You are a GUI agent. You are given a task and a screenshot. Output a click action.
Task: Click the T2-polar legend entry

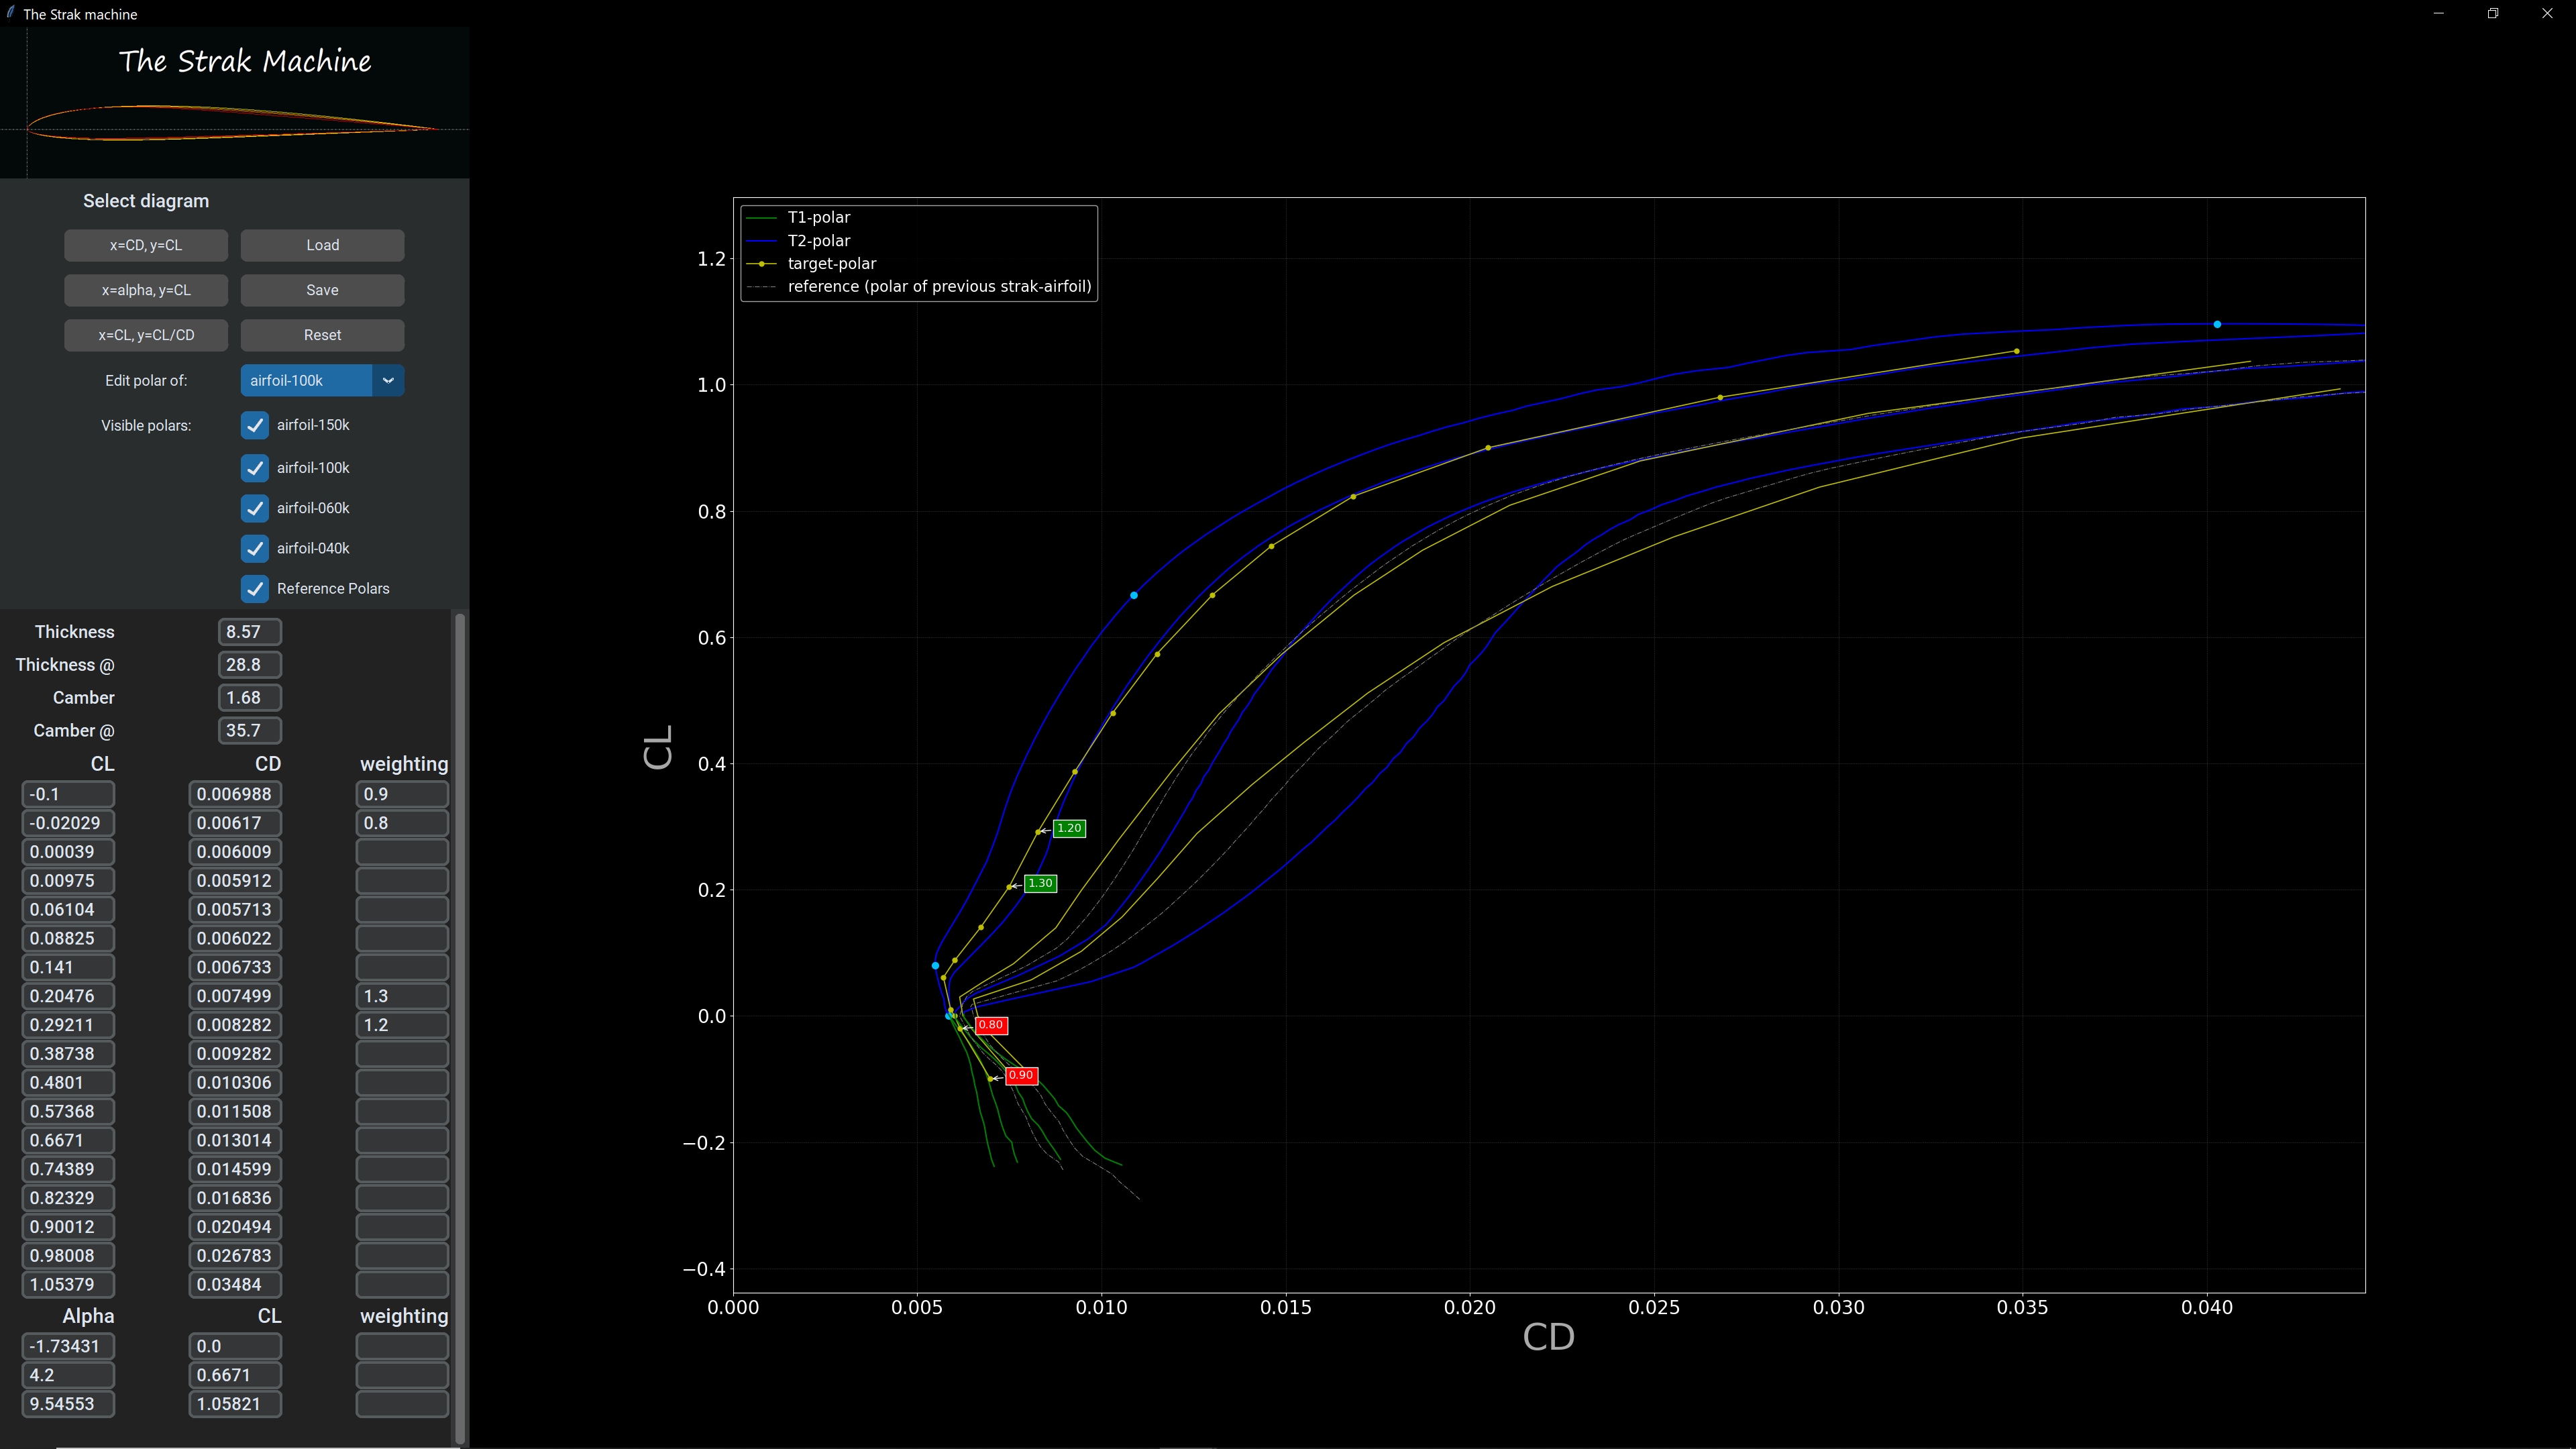(x=799, y=241)
